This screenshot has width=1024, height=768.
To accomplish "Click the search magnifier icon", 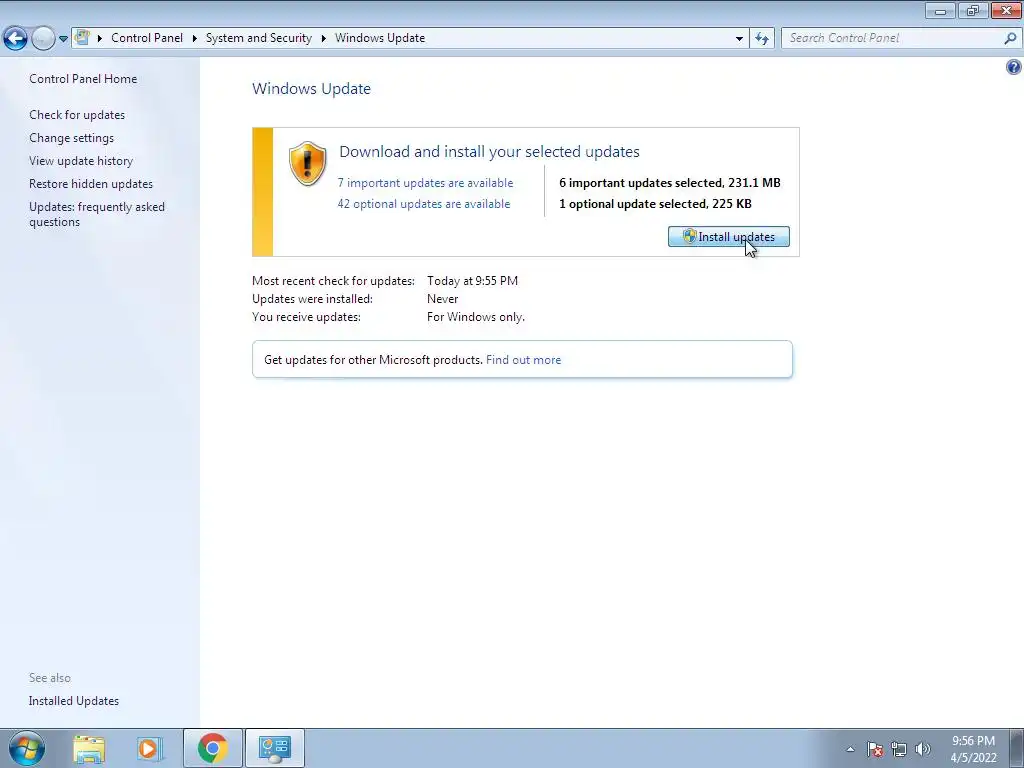I will [x=1010, y=38].
